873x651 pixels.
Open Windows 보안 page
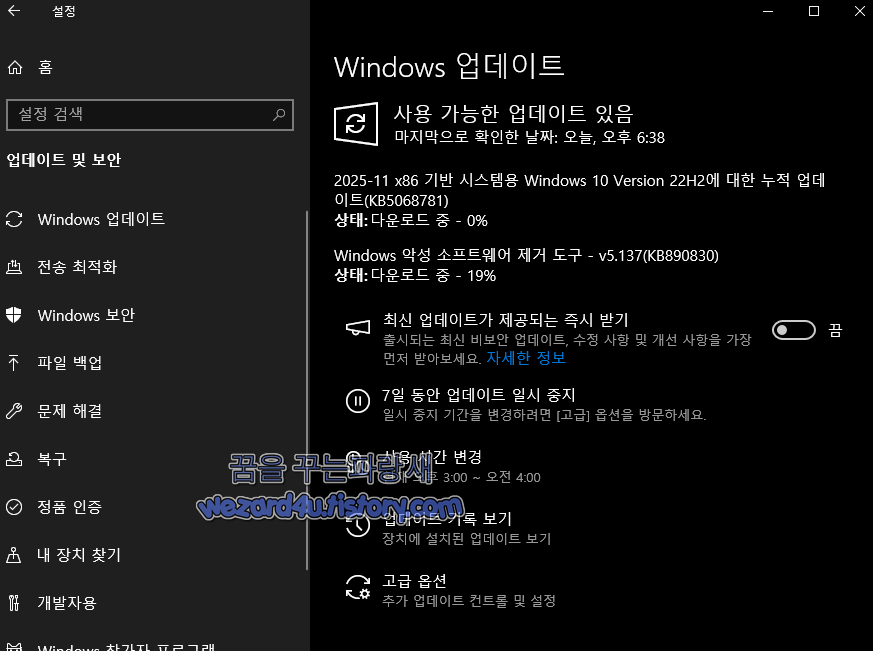click(86, 315)
